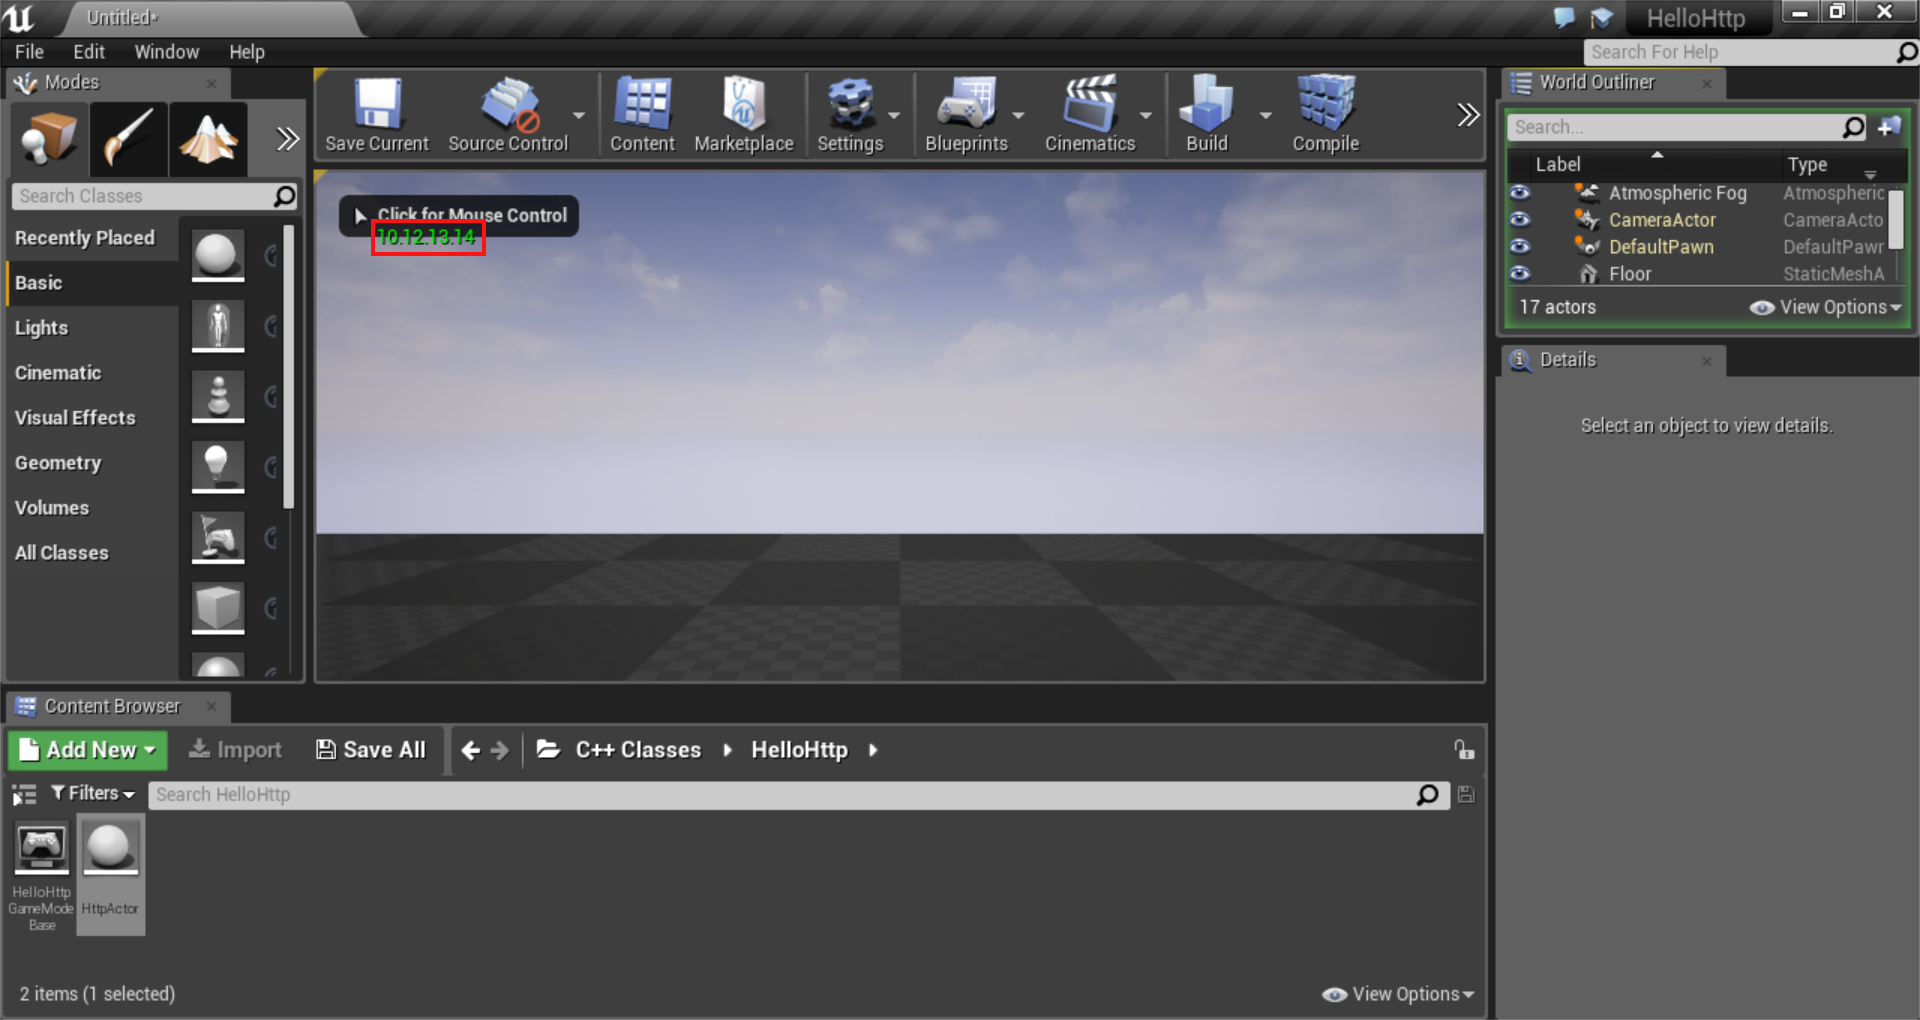Image resolution: width=1920 pixels, height=1020 pixels.
Task: Select the Lights category
Action: (x=41, y=328)
